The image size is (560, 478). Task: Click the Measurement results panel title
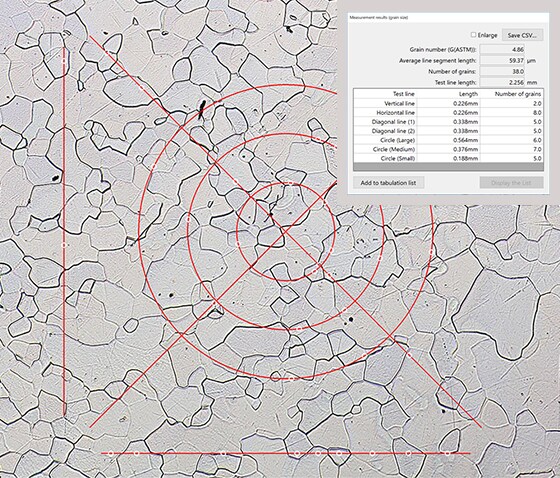tap(379, 18)
